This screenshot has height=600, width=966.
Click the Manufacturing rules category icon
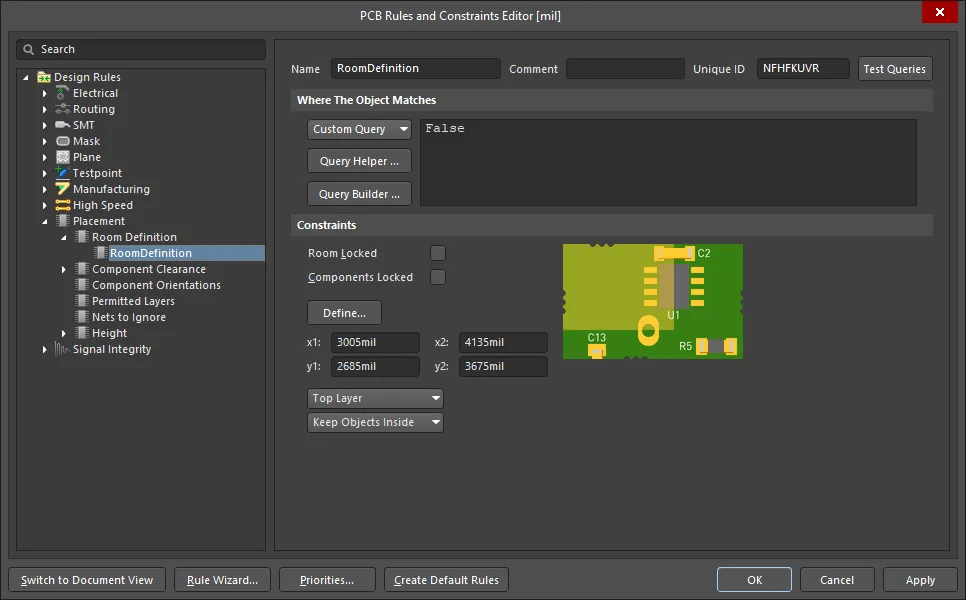click(62, 189)
